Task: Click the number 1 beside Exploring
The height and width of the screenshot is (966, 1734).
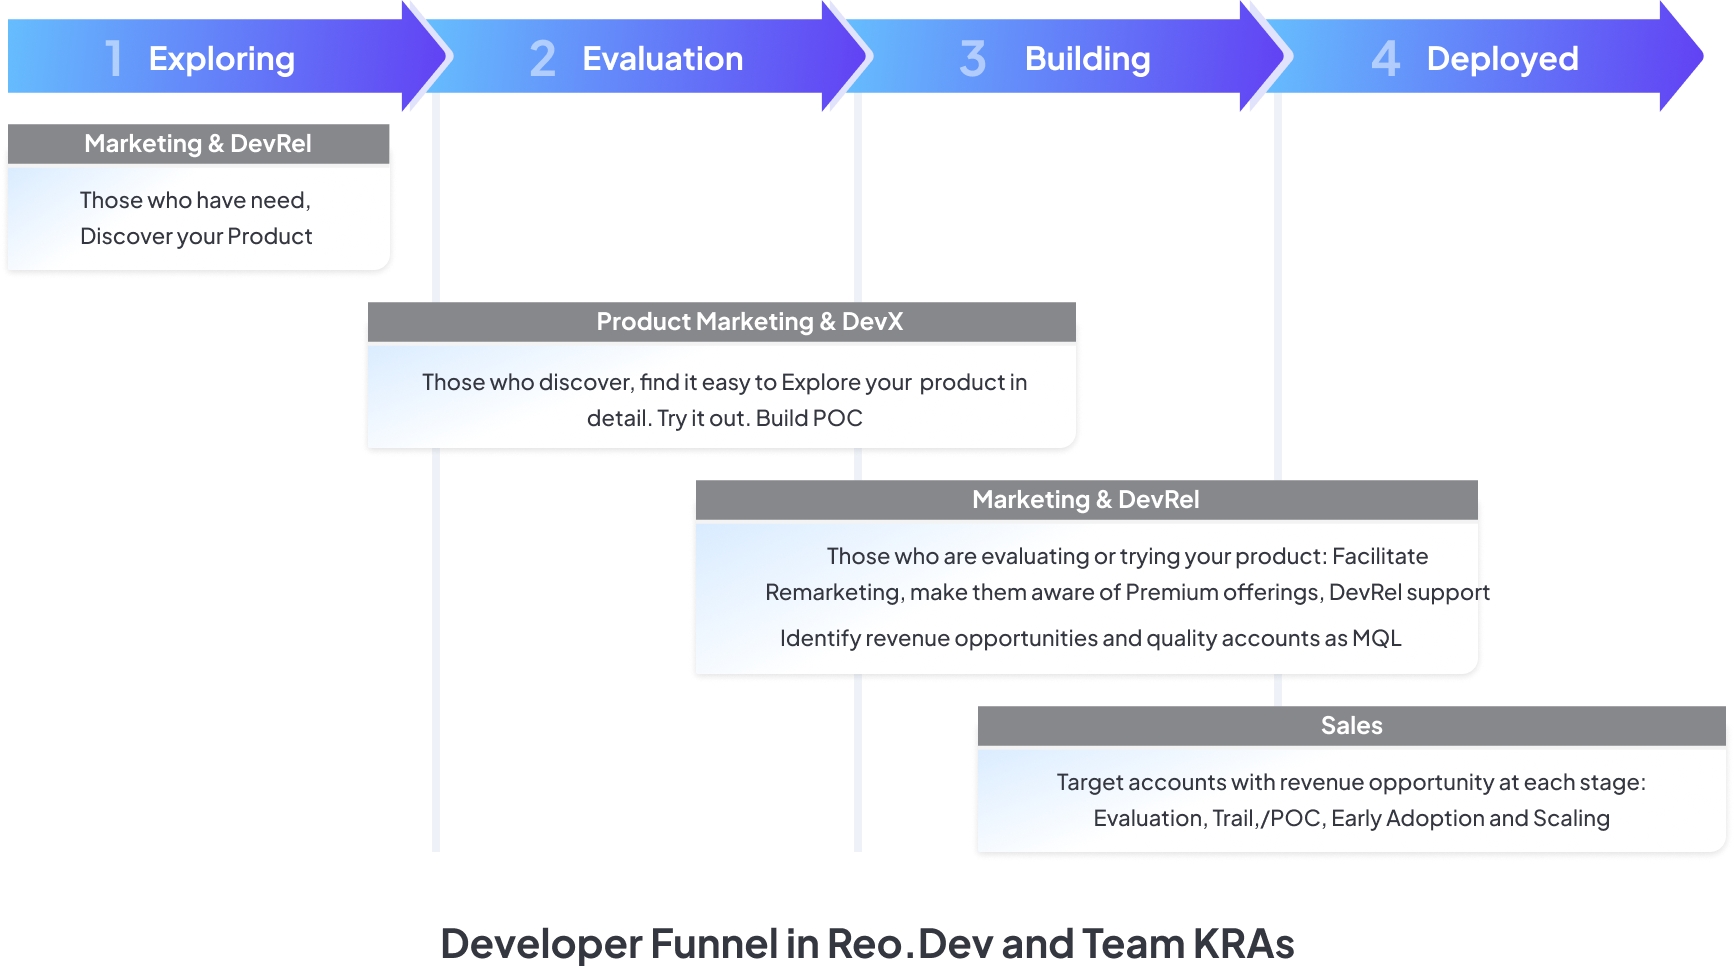Action: (114, 59)
